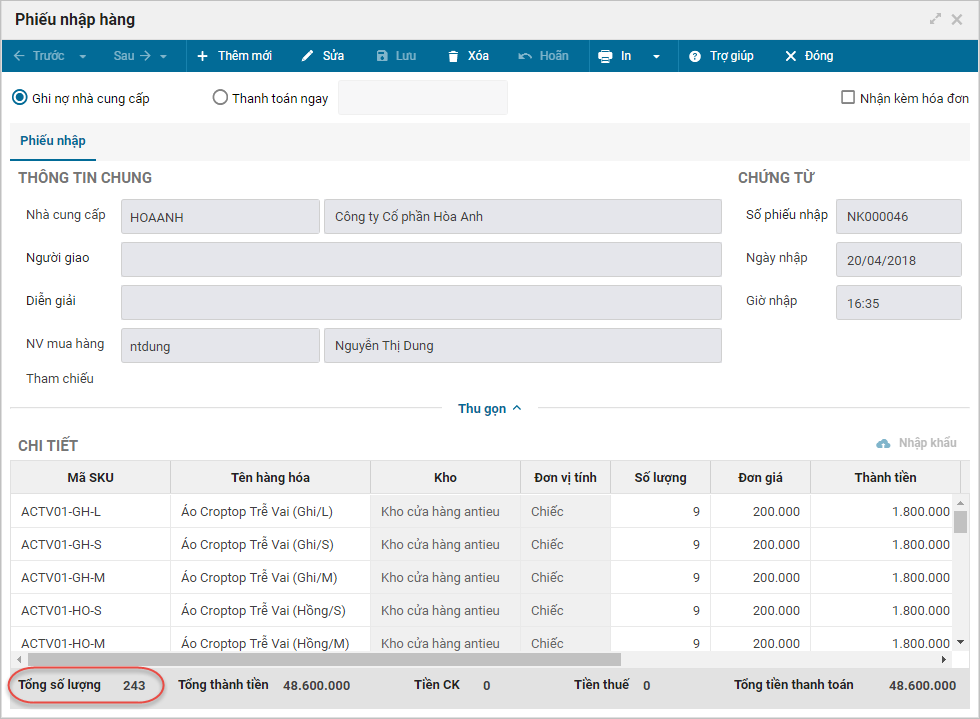Click the Thêm mới plus icon
Viewport: 980px width, 719px height.
[x=203, y=56]
